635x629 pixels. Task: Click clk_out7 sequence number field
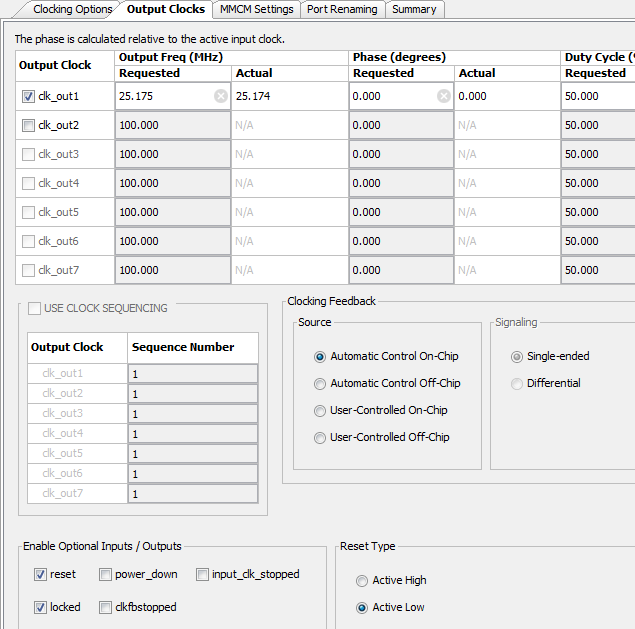193,494
